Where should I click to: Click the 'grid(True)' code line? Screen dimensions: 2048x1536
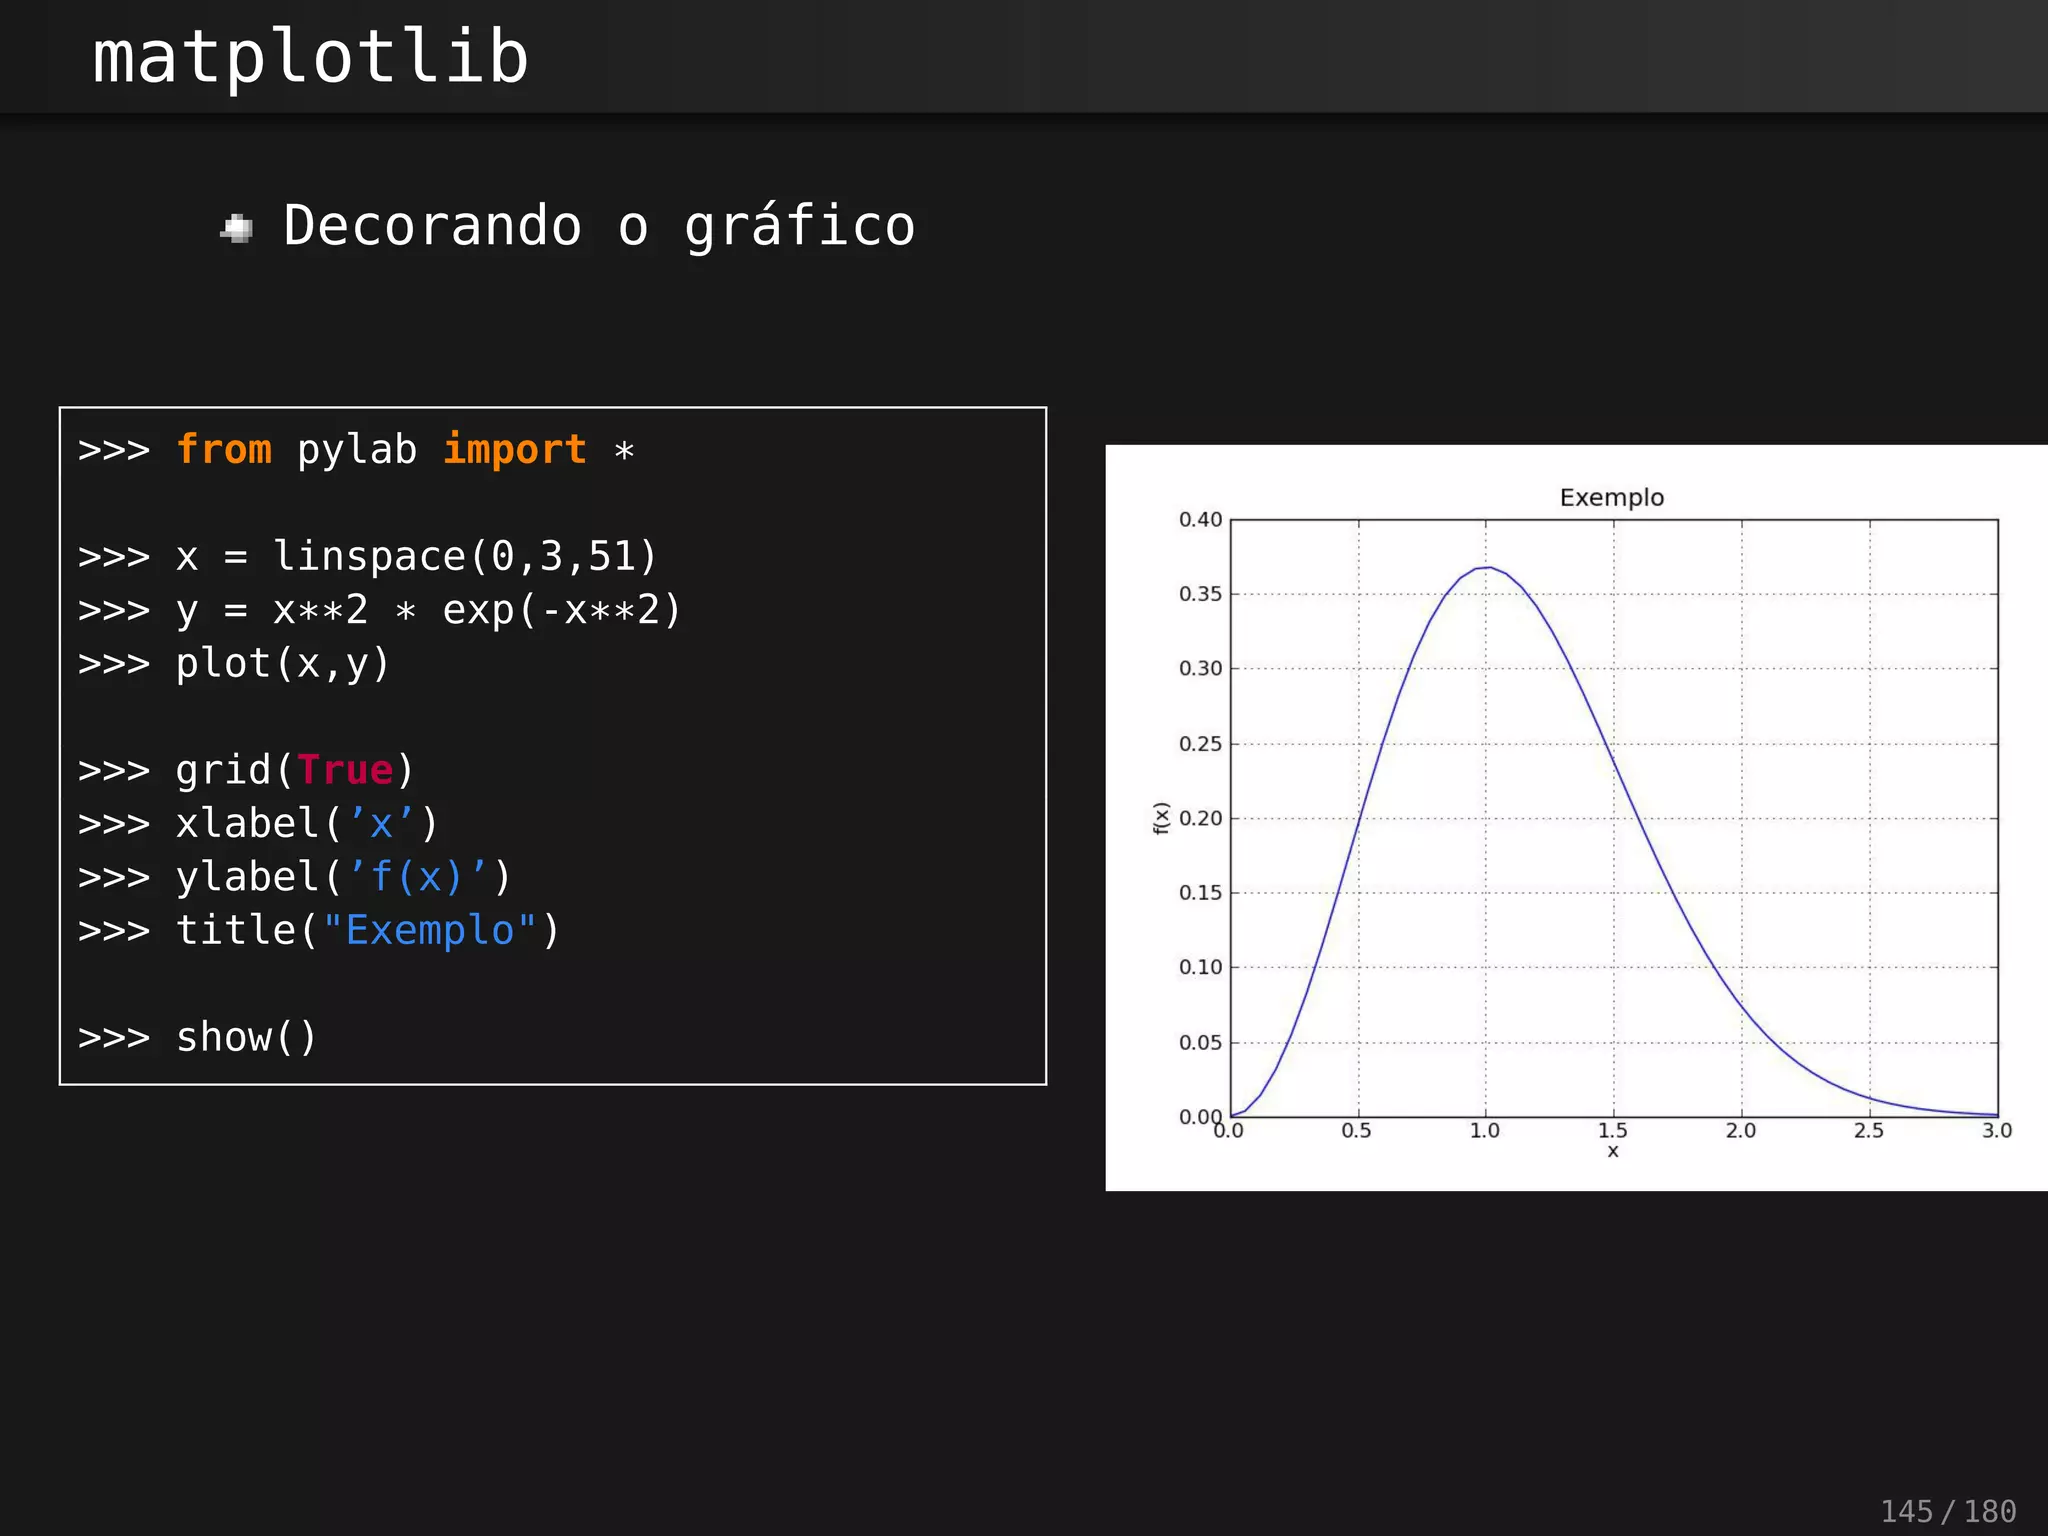[x=246, y=771]
